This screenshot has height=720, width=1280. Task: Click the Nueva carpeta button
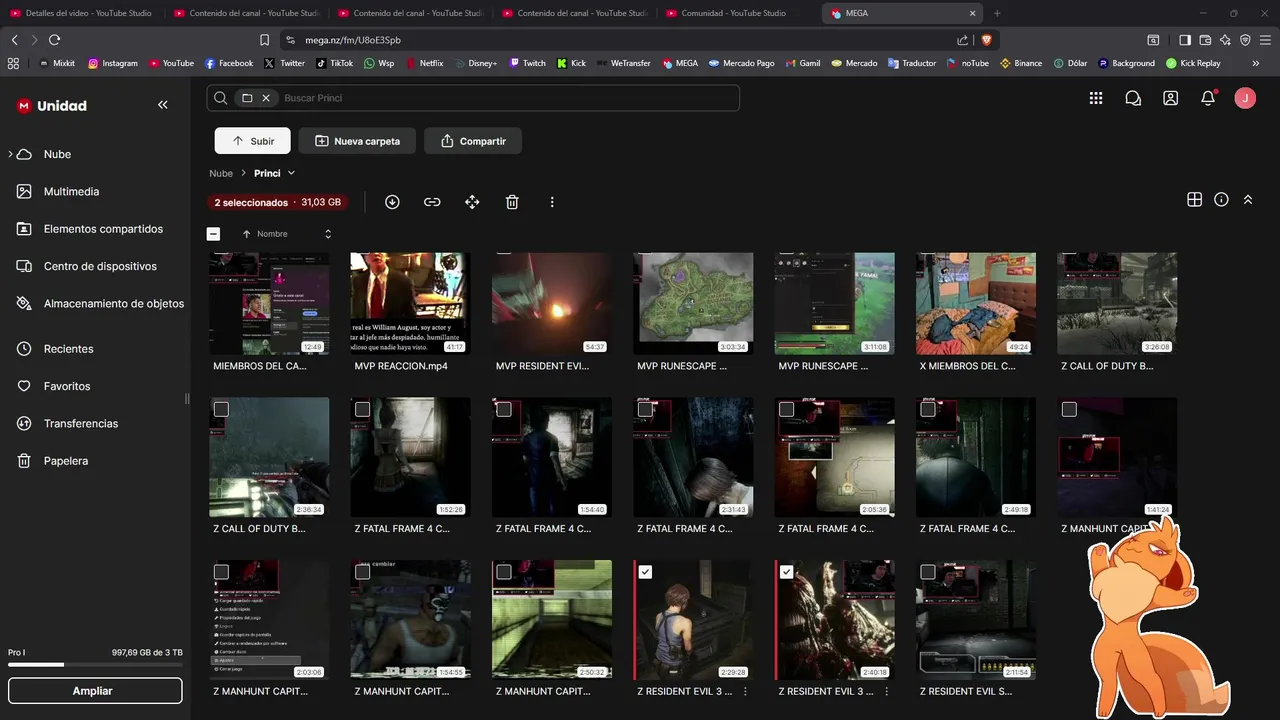coord(357,141)
